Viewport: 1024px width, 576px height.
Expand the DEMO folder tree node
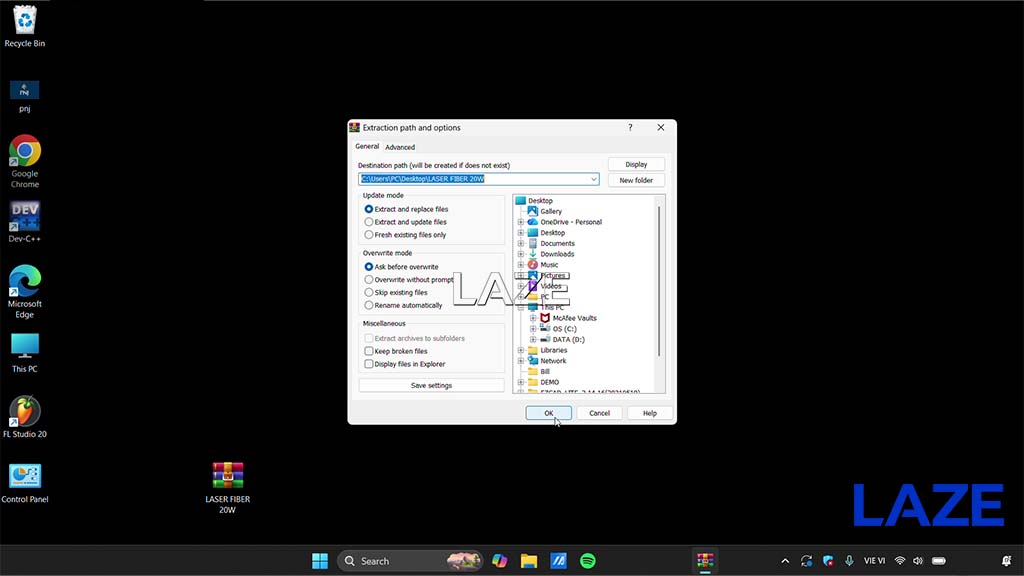pos(521,382)
